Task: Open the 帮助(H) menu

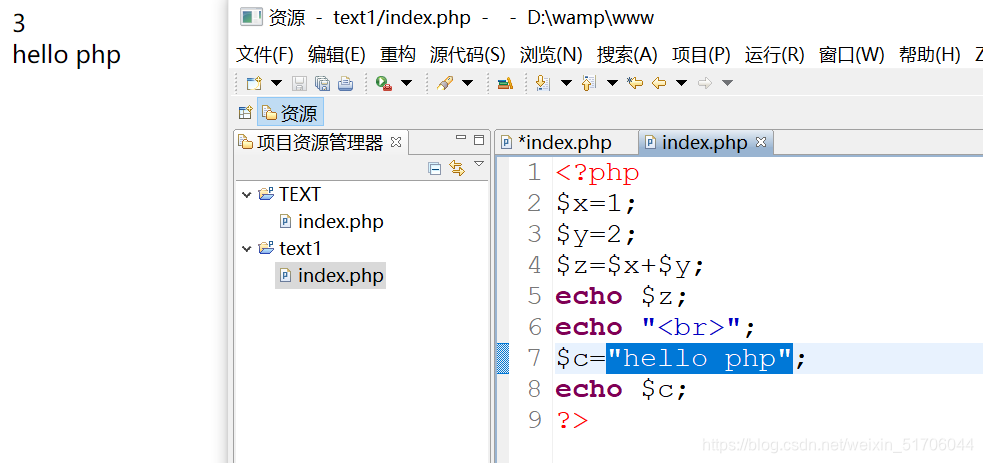Action: coord(929,55)
